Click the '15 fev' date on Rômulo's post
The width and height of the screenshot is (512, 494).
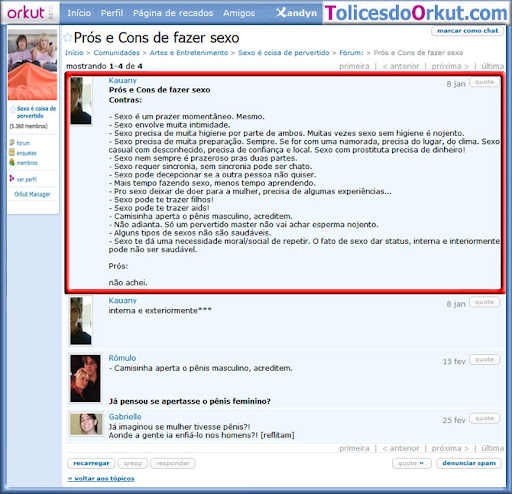tap(454, 362)
